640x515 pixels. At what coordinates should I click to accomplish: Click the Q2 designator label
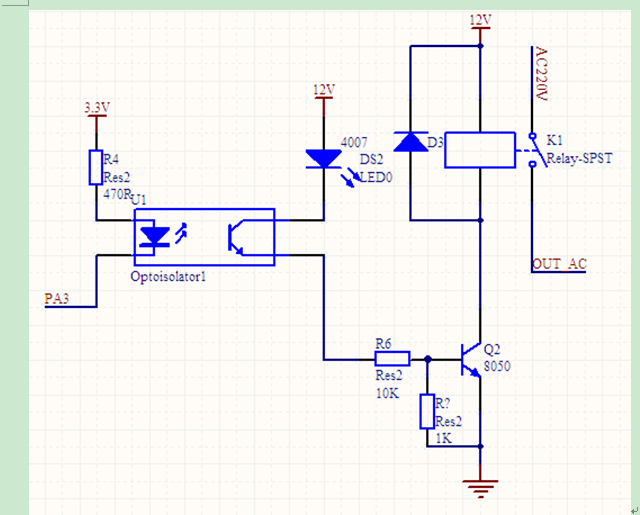click(492, 349)
